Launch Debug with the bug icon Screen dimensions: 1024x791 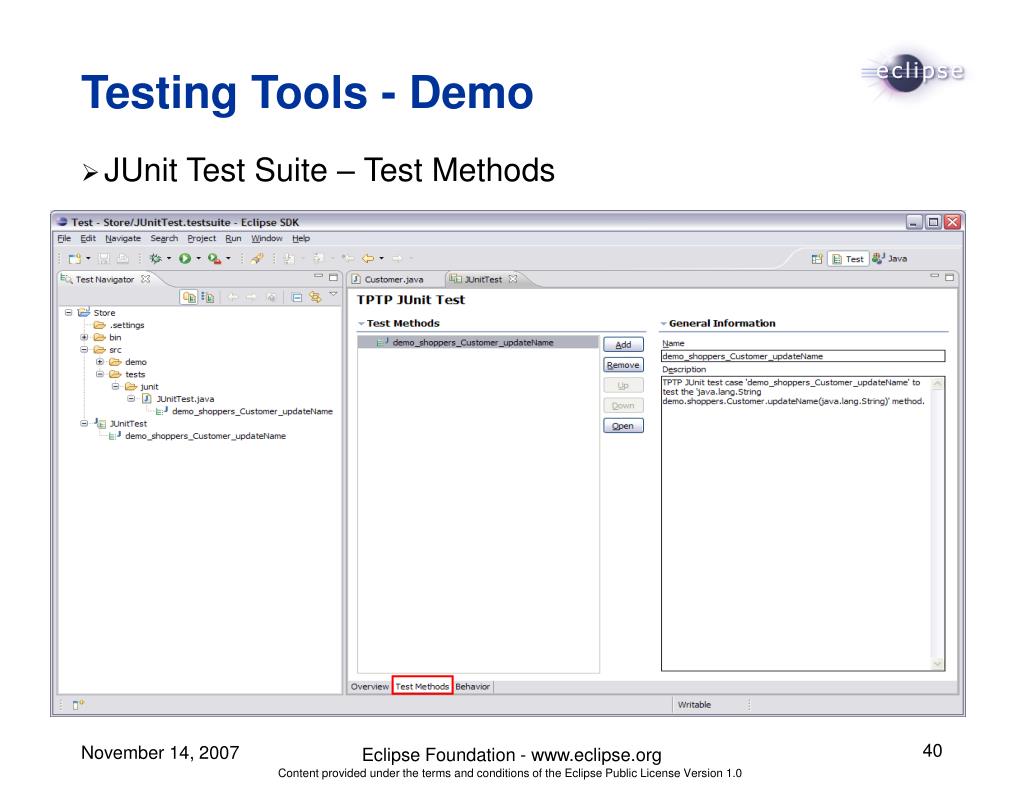tap(155, 259)
